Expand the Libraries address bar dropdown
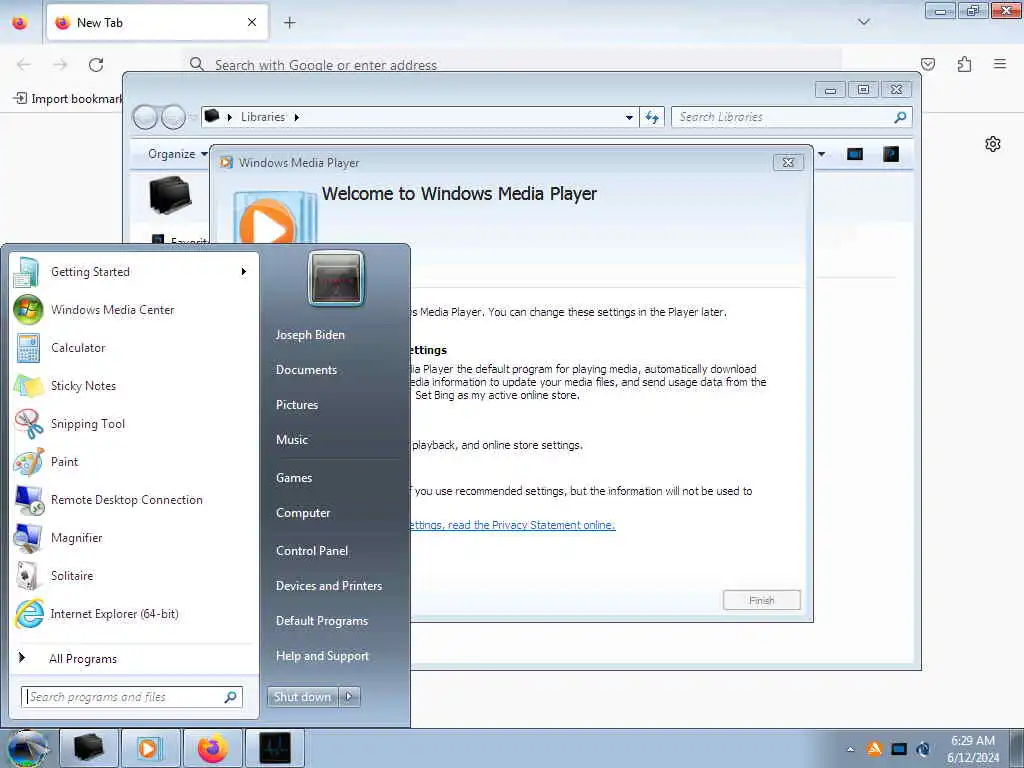 (629, 118)
